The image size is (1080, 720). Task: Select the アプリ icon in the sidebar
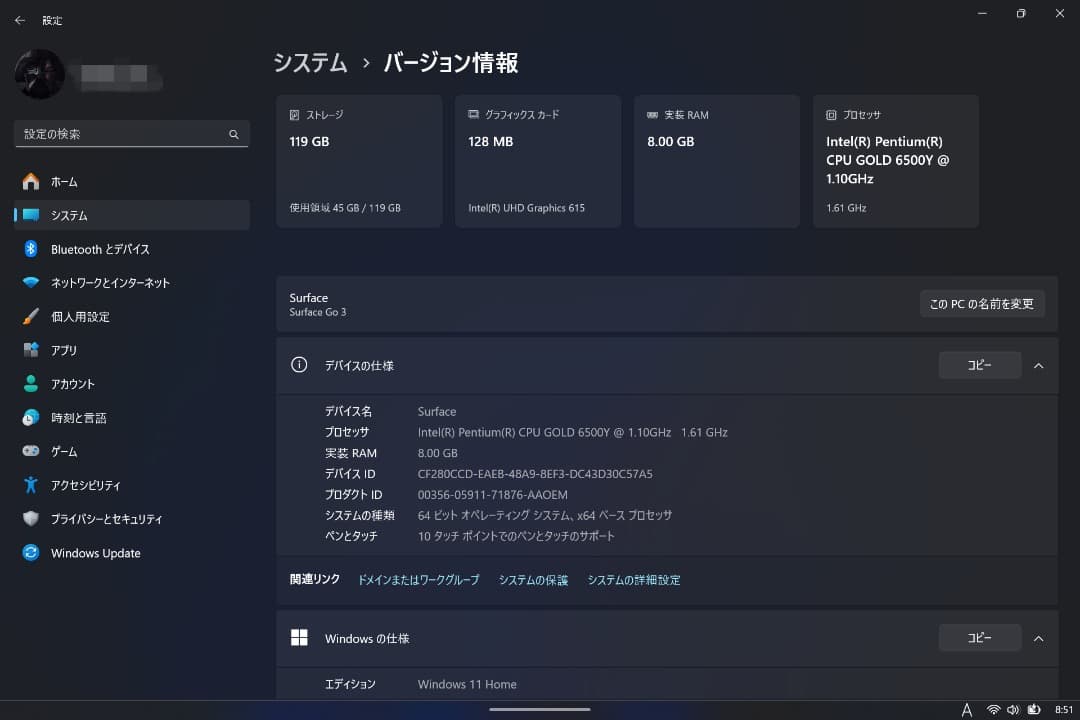point(31,350)
